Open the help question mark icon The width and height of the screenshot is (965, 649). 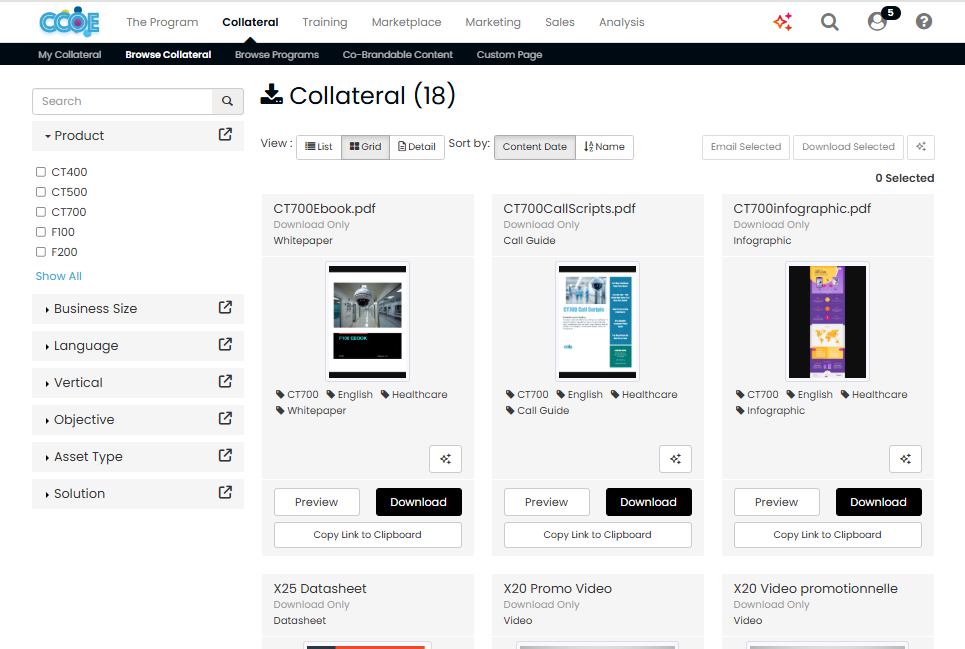click(922, 21)
